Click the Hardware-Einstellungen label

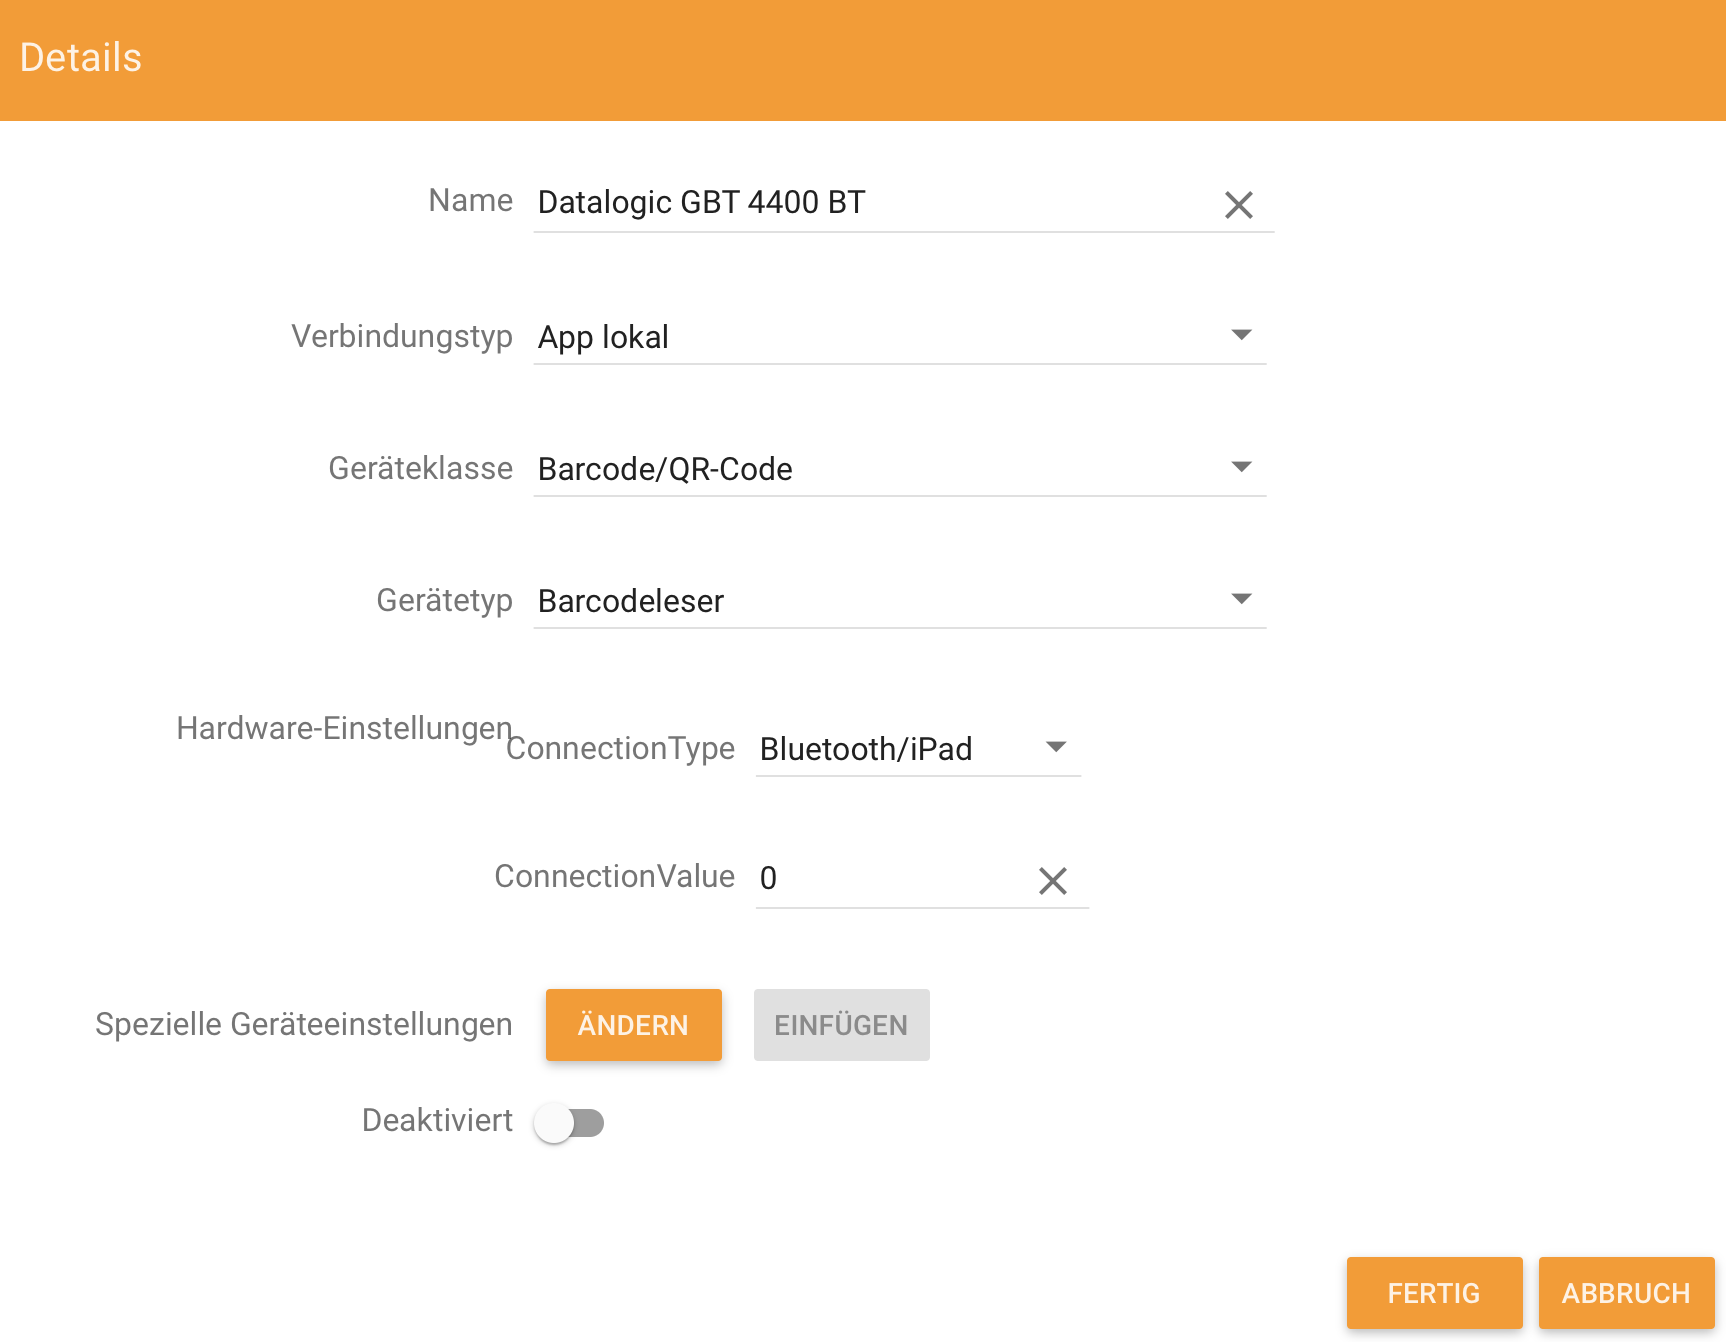344,728
